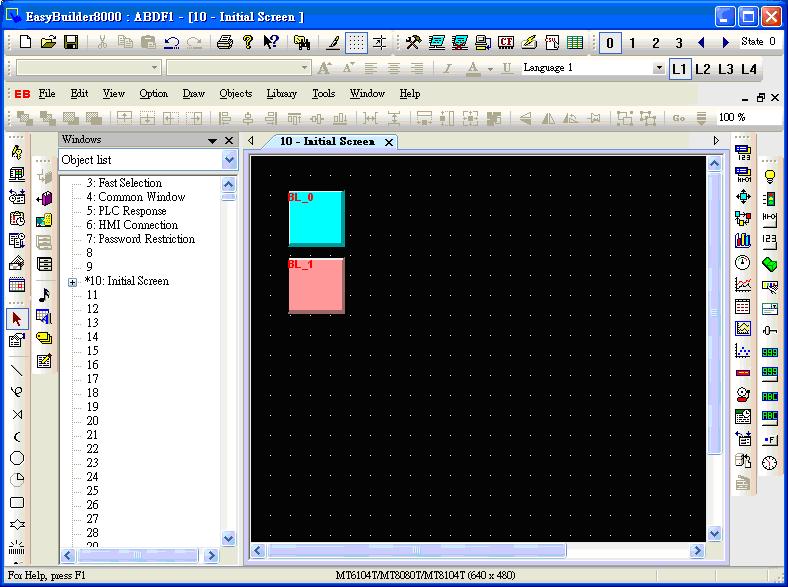Go to next state arrow

(x=725, y=43)
